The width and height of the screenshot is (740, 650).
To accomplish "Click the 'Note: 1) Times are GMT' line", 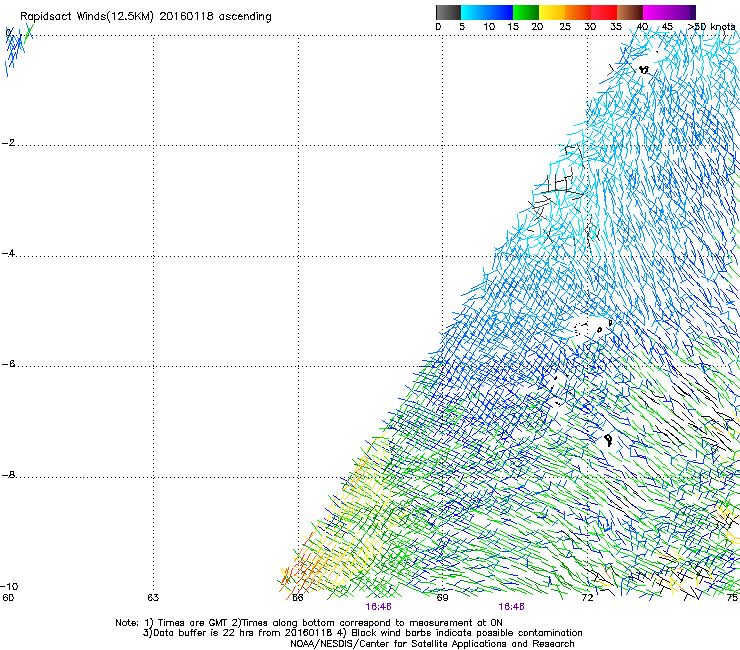I will 309,623.
